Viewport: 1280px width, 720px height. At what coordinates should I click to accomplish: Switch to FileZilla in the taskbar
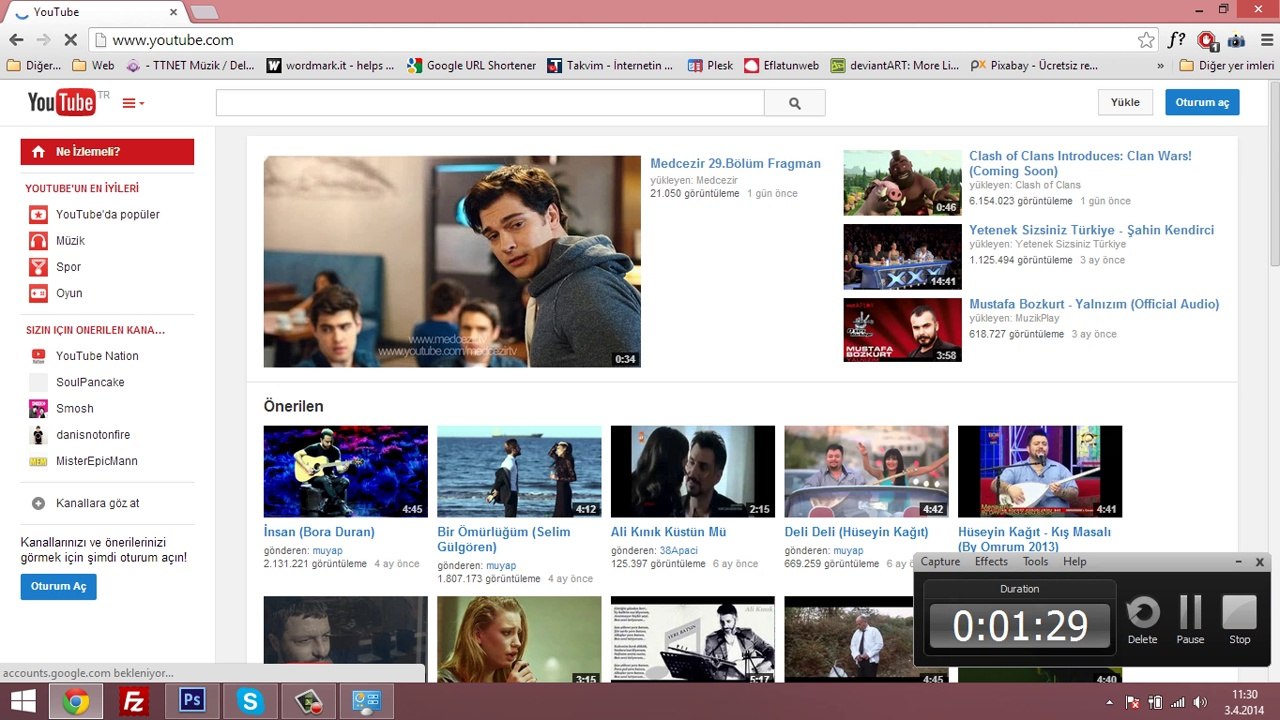coord(133,701)
